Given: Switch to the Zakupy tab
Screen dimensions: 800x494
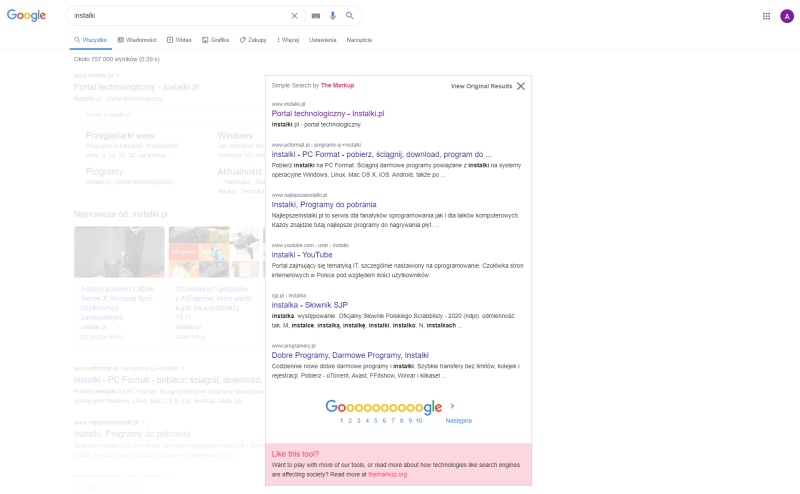Looking at the screenshot, I should click(253, 40).
